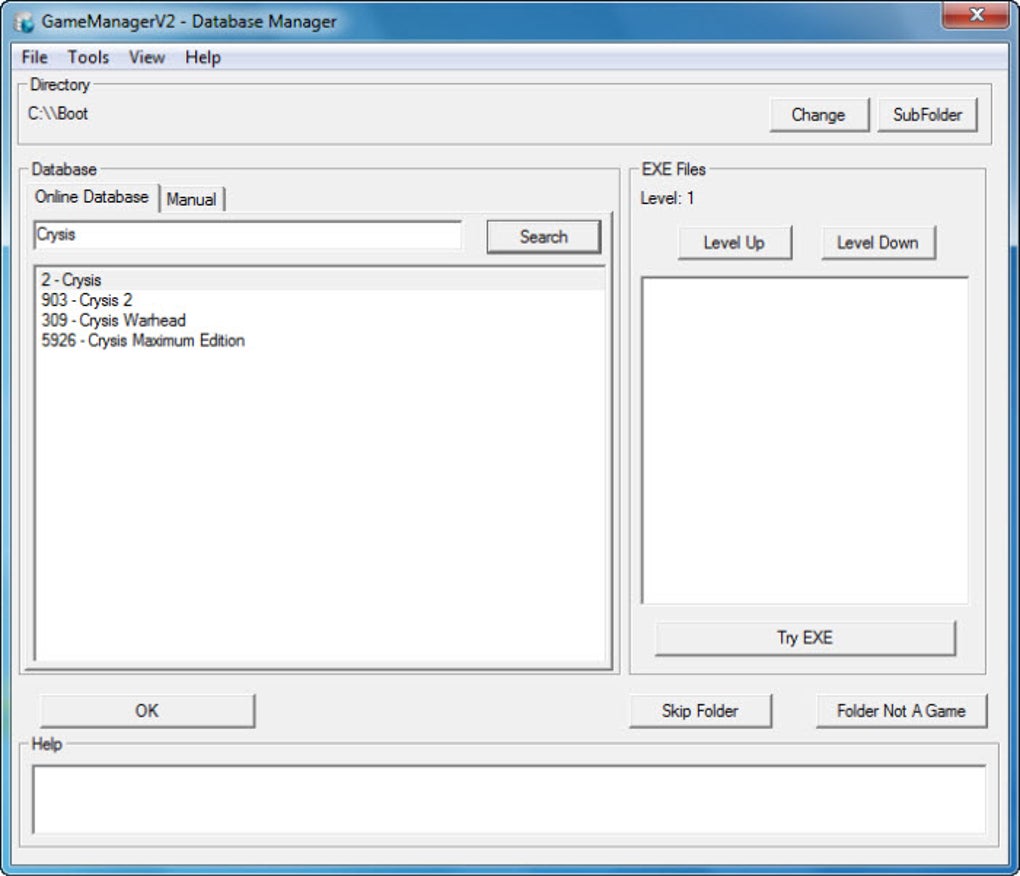This screenshot has width=1020, height=876.
Task: Select the '903 - Crysis 2' result
Action: point(320,300)
